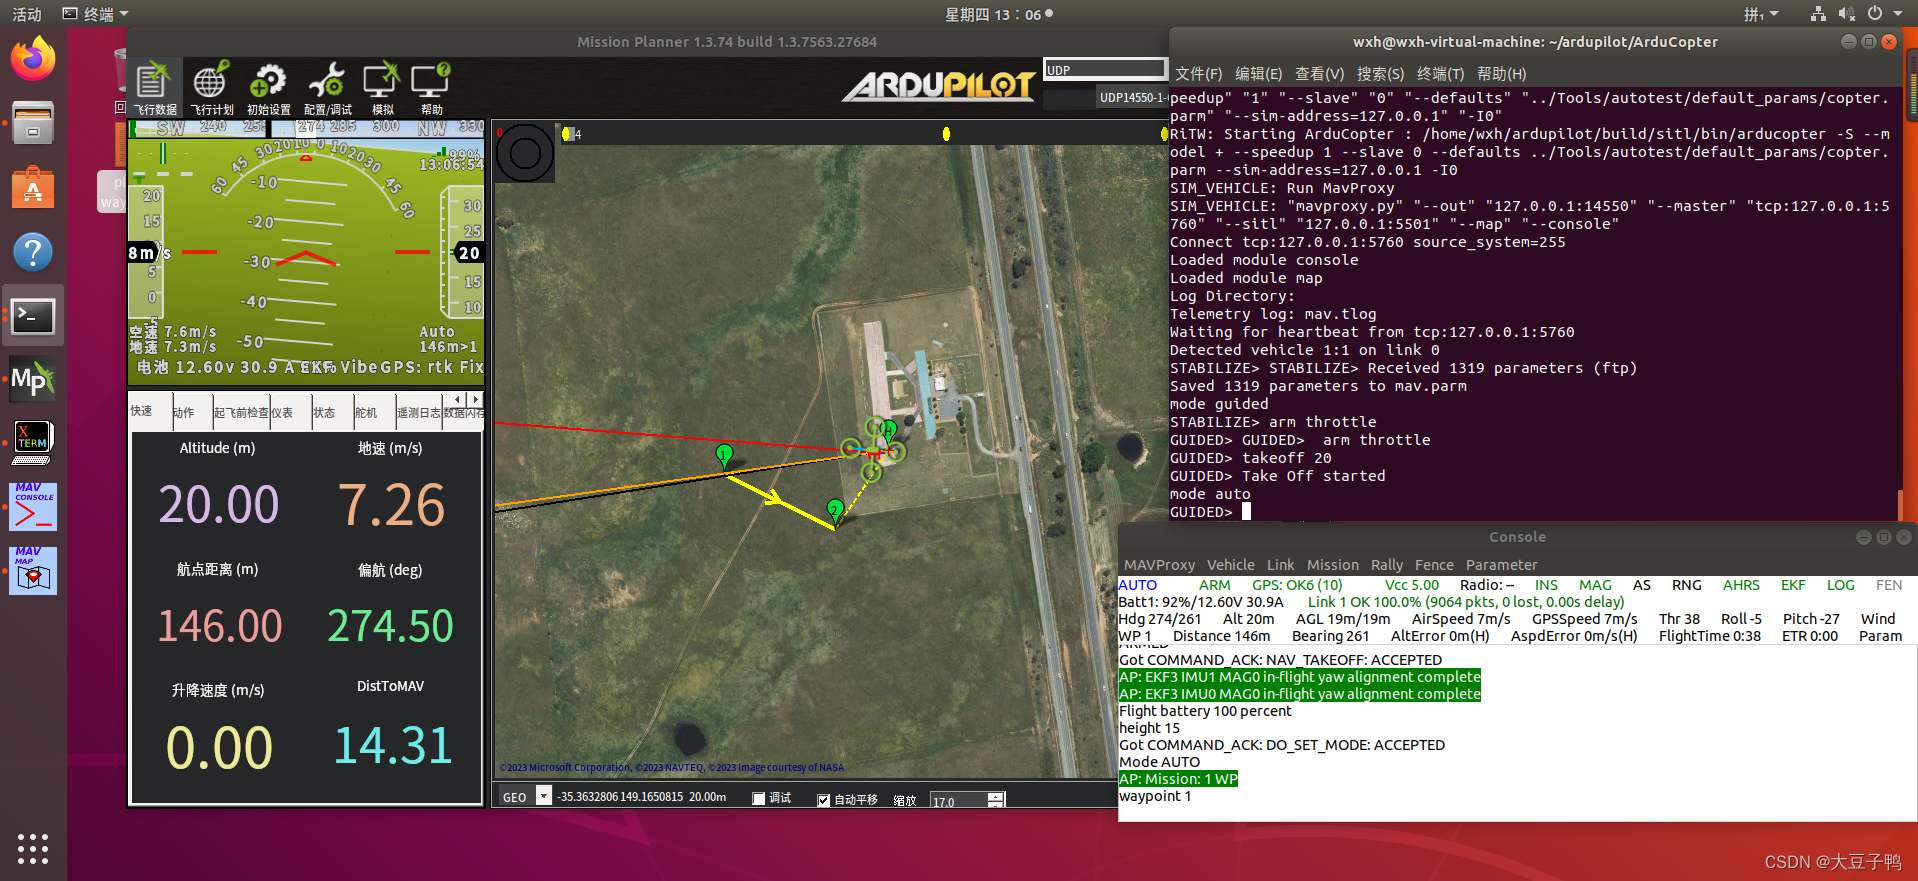Select the 起飞前检查 preflight tab

[x=241, y=412]
